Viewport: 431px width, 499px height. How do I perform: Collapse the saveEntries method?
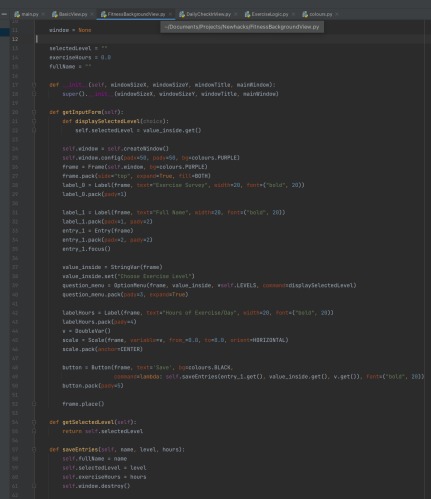click(x=34, y=449)
